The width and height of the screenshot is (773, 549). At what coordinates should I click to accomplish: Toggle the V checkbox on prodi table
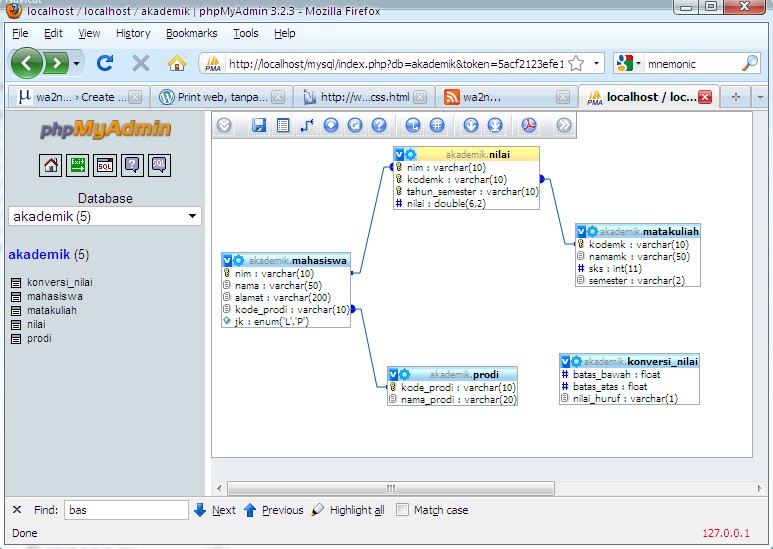tap(393, 374)
